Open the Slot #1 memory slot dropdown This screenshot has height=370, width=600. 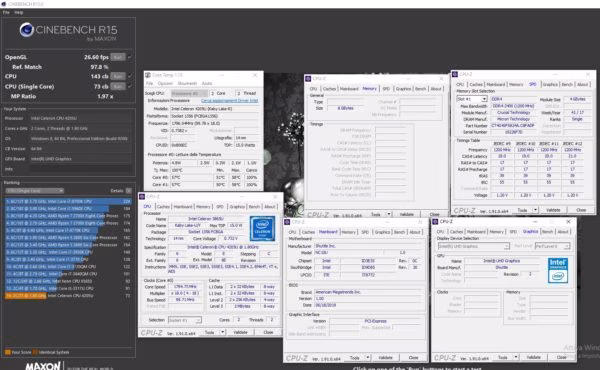click(x=471, y=99)
